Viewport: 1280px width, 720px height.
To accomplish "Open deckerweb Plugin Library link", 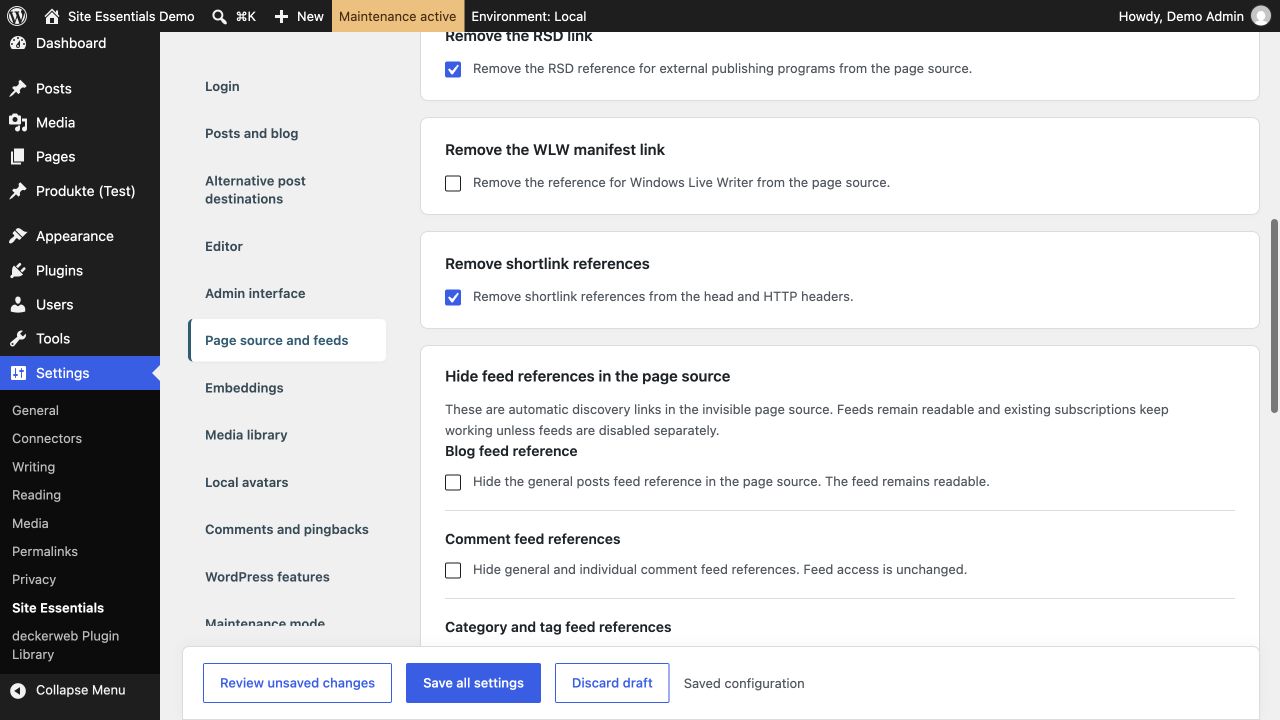I will click(65, 645).
